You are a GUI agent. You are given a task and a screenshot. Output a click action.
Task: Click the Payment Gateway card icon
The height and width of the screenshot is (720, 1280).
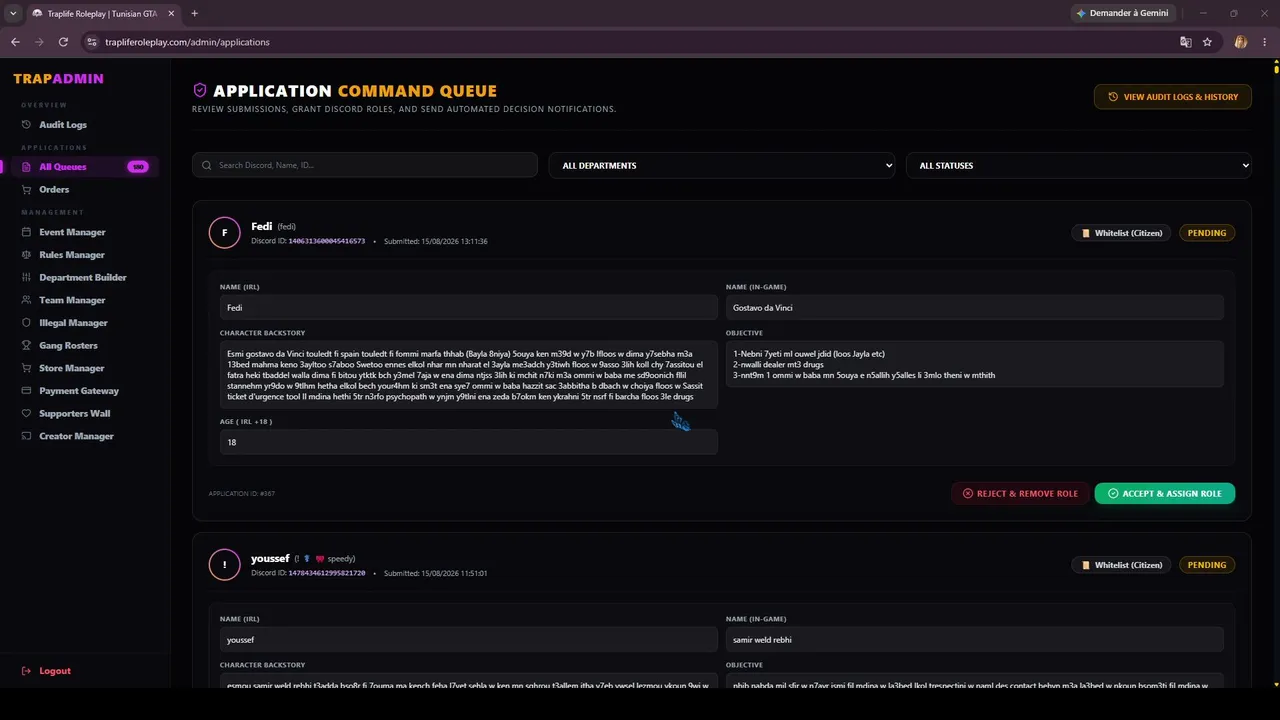(27, 391)
